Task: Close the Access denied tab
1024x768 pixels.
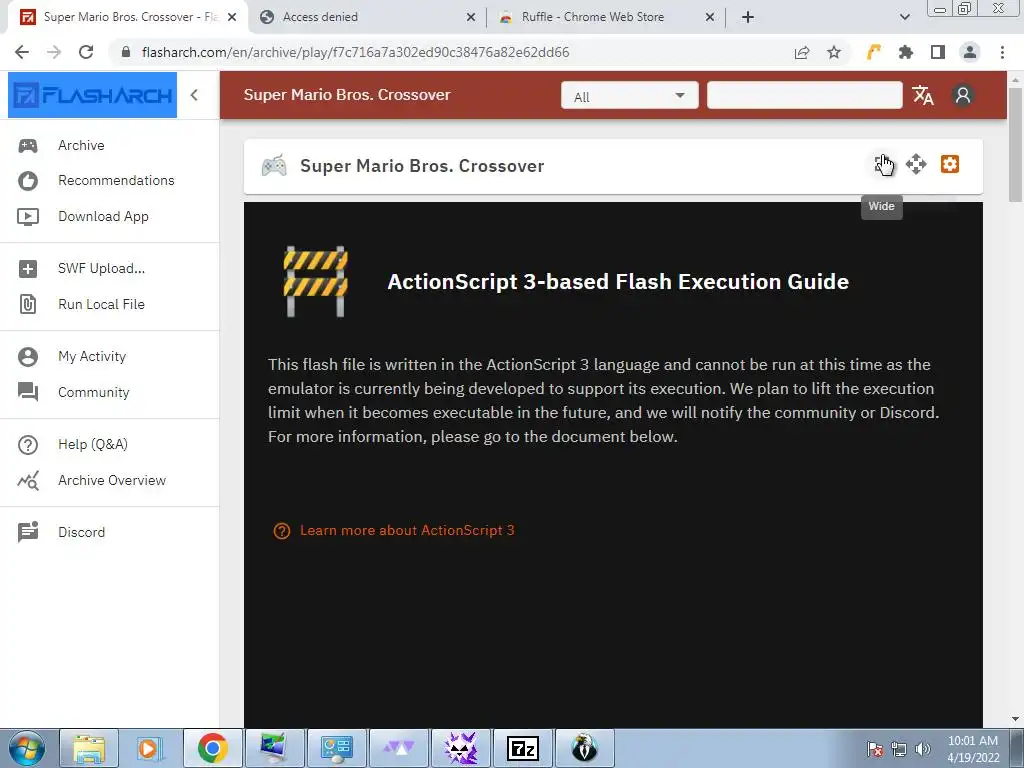Action: coord(471,17)
